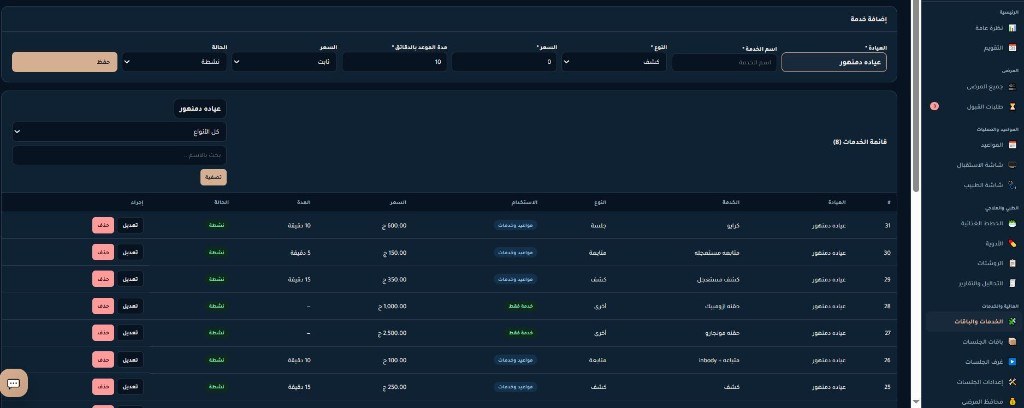
Task: Edit row 25 كشف
Action: coord(130,386)
